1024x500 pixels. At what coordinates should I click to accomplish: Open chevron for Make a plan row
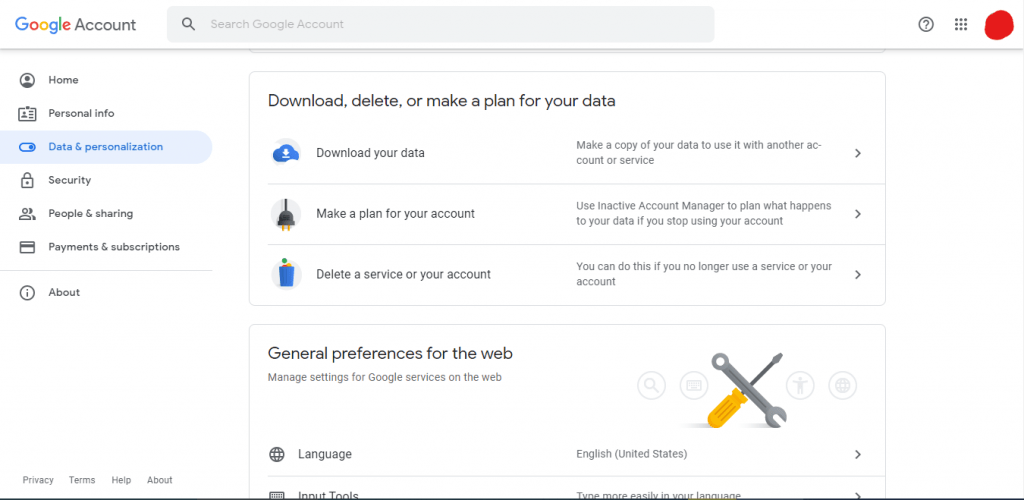[x=858, y=214]
